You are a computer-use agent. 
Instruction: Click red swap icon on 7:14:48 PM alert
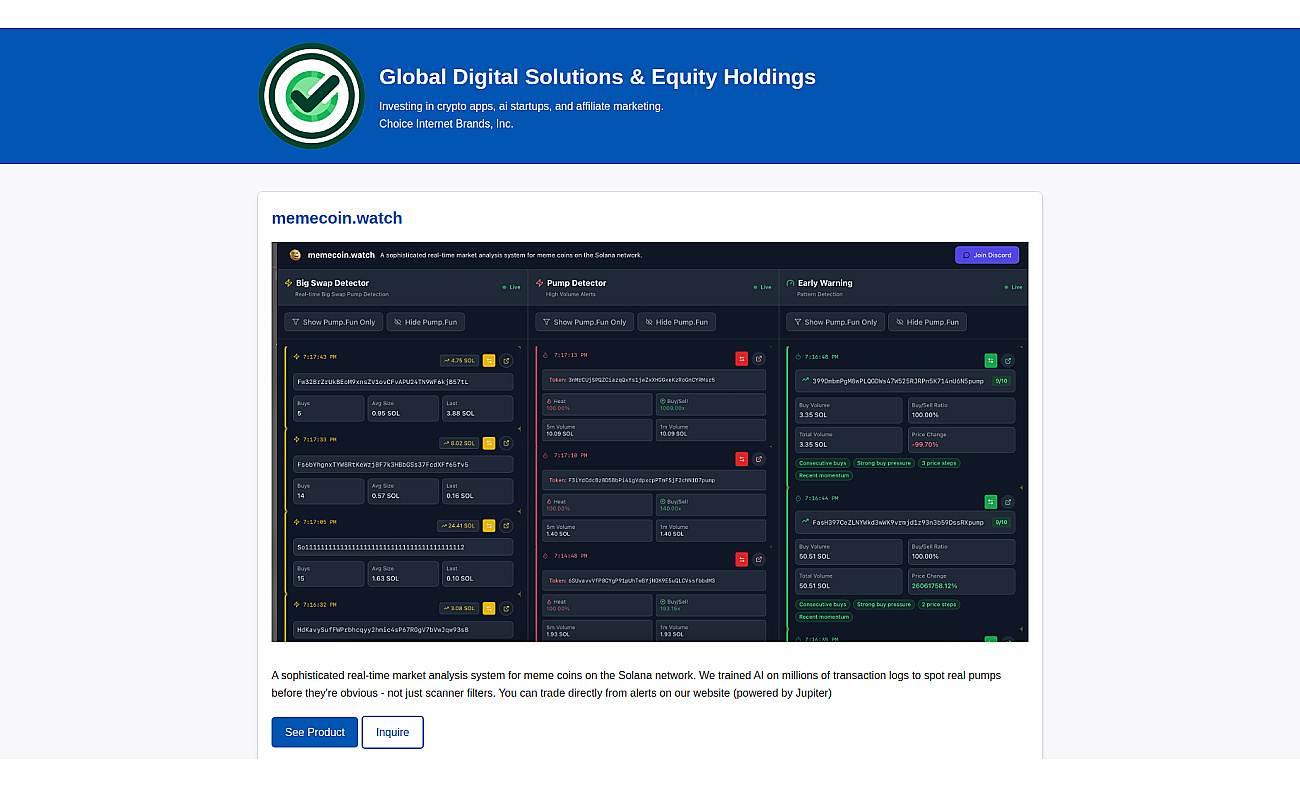click(742, 559)
